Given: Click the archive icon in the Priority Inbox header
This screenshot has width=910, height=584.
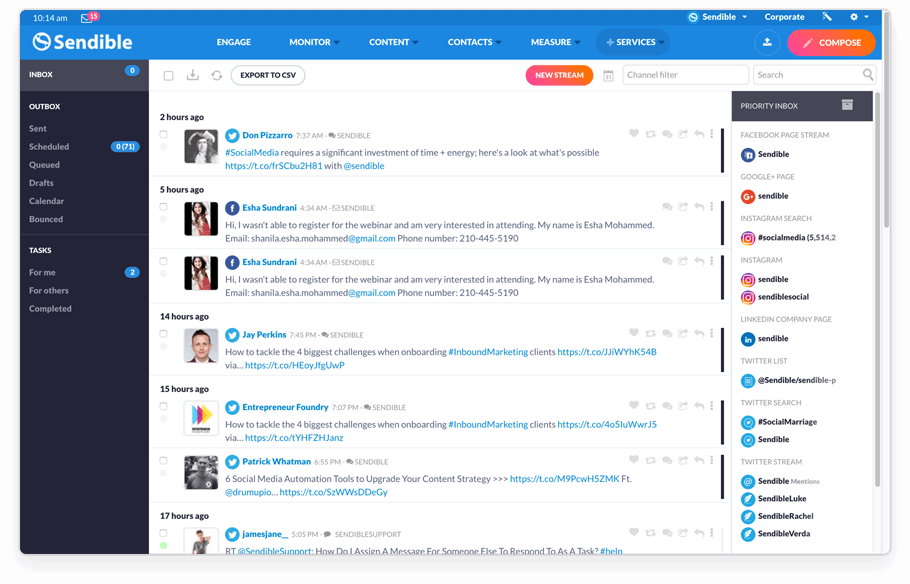Looking at the screenshot, I should coord(847,105).
